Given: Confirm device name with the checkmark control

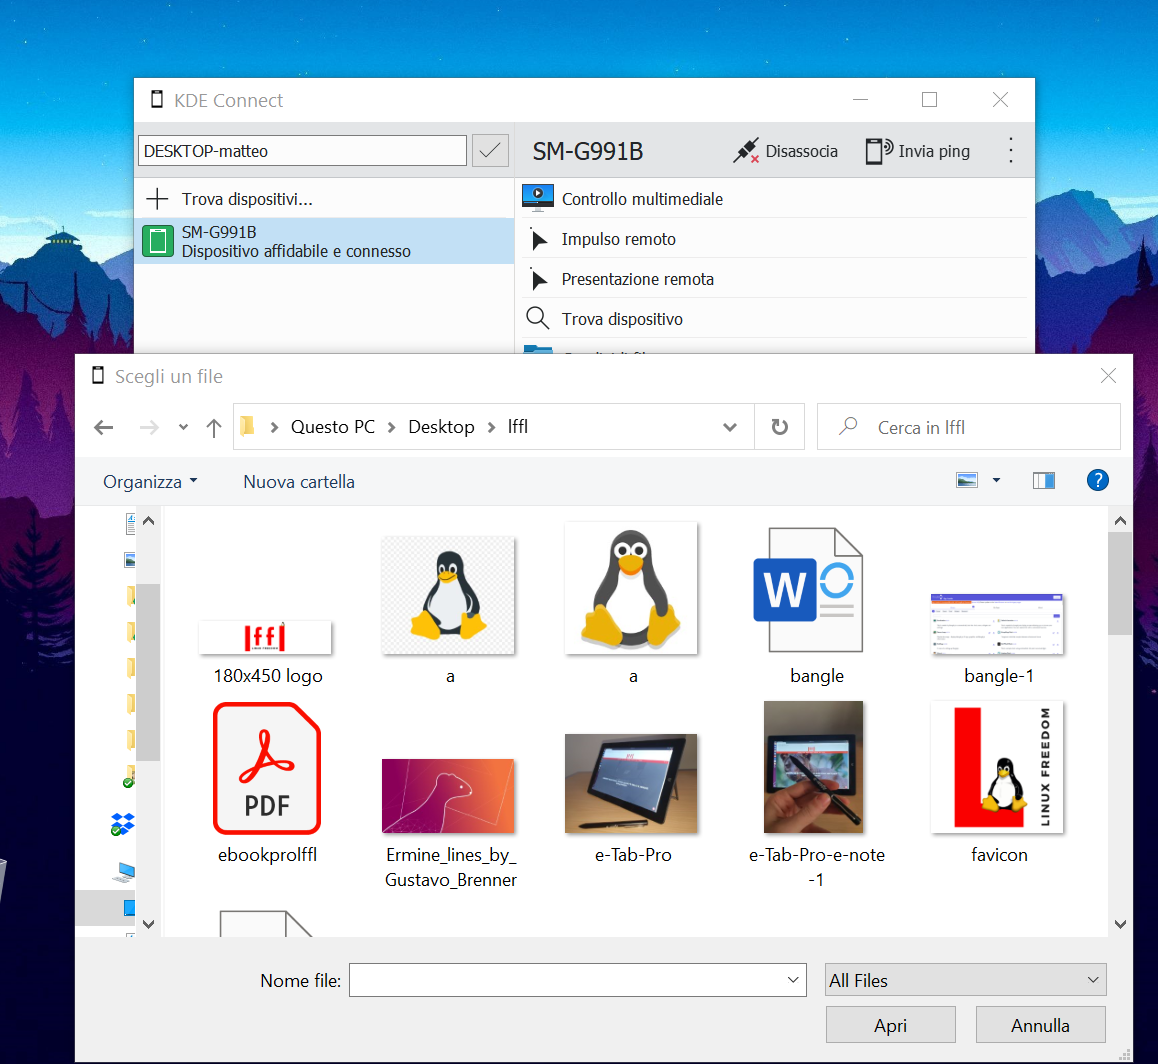Looking at the screenshot, I should (x=489, y=150).
